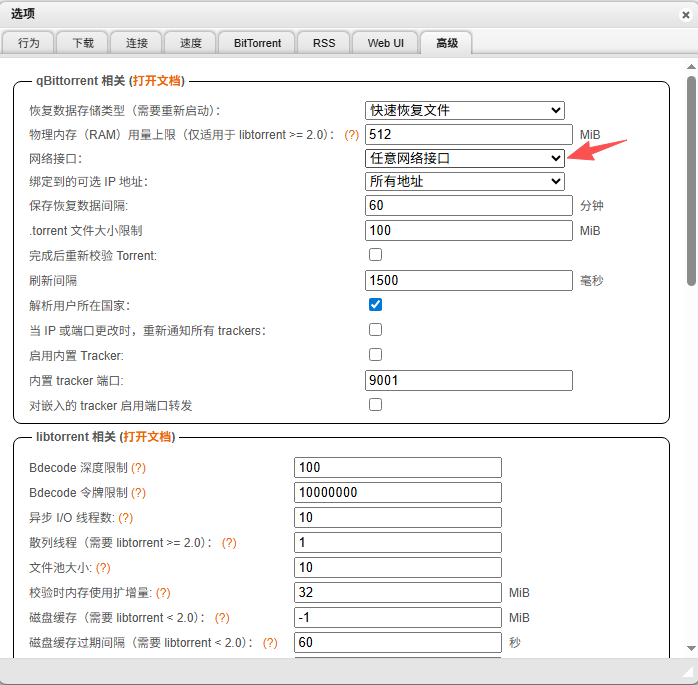The width and height of the screenshot is (698, 685).
Task: Click the 内置 tracker 端口 input field
Action: click(x=469, y=380)
